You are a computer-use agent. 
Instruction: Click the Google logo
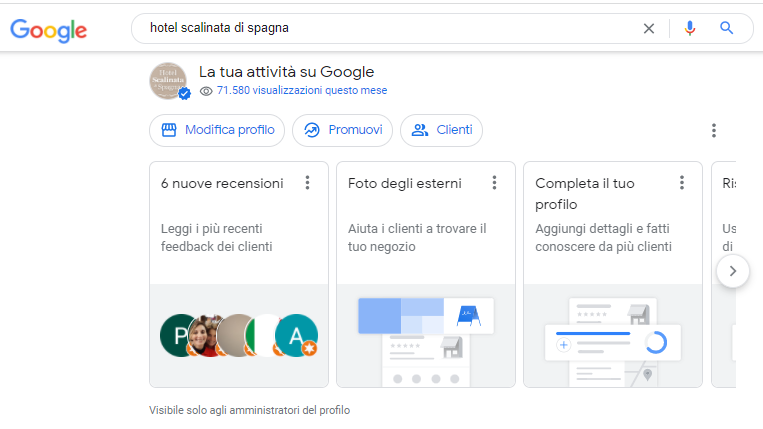coord(49,29)
